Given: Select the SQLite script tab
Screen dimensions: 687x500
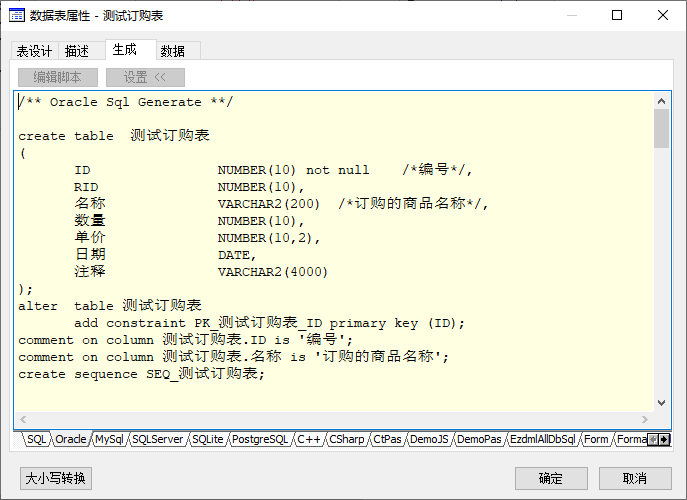Looking at the screenshot, I should coord(208,439).
